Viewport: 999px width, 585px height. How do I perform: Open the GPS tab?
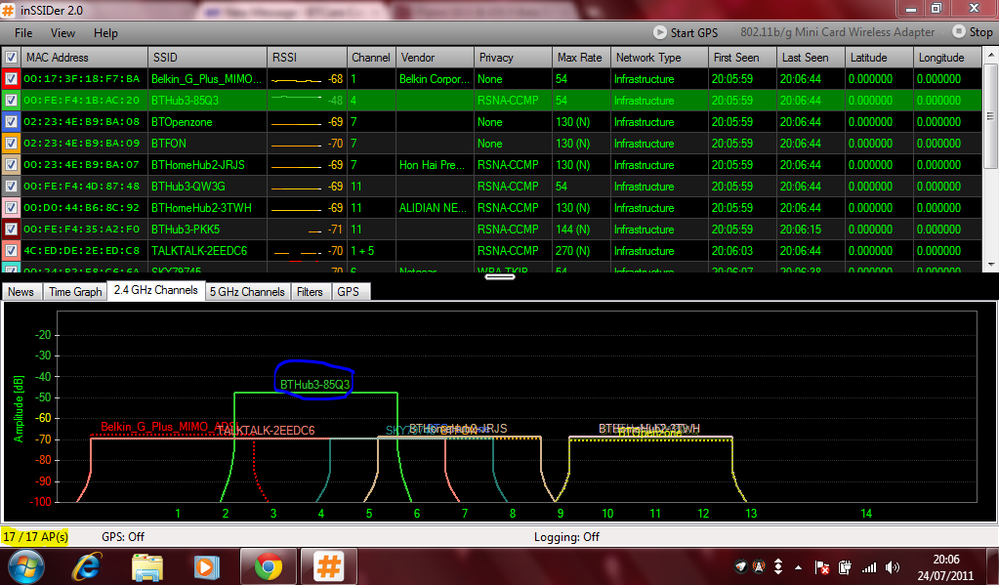point(349,292)
